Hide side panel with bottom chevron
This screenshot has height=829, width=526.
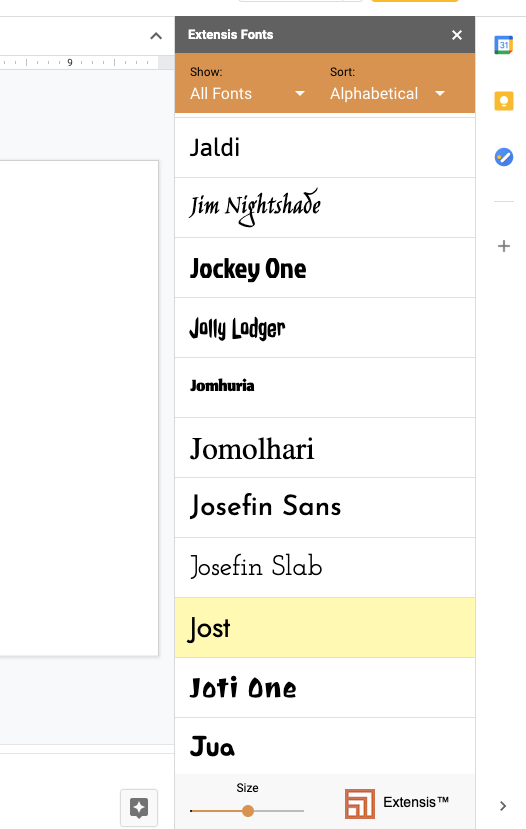click(x=503, y=806)
